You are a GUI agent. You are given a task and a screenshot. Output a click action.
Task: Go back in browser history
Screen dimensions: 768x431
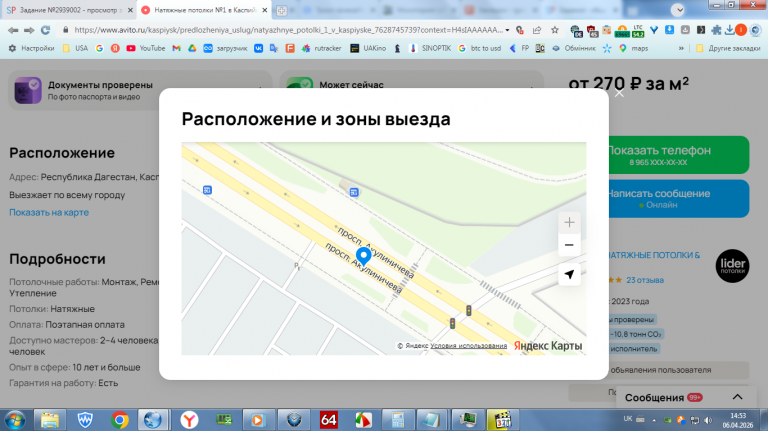click(x=13, y=30)
